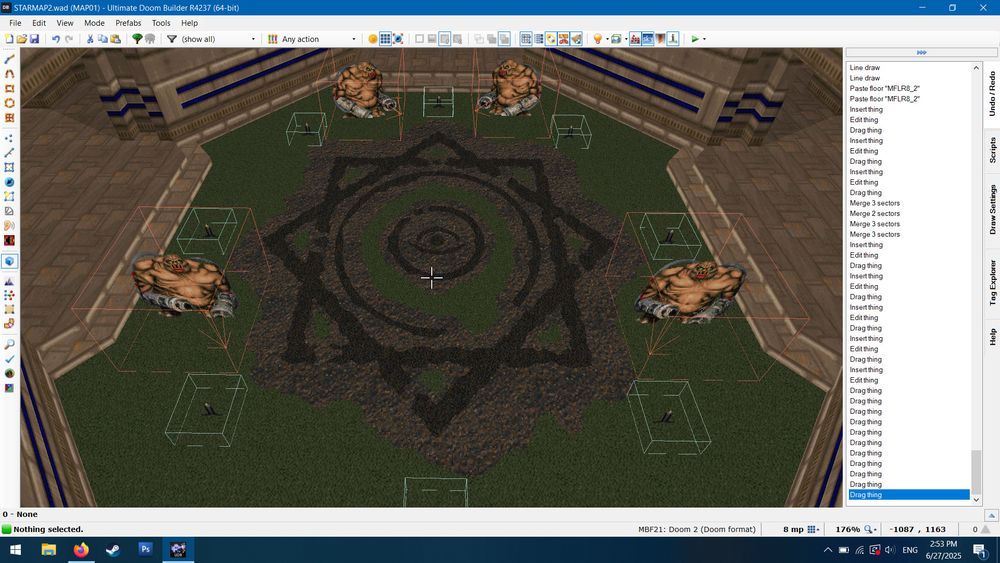Activate Visual mode blue cube icon
This screenshot has width=1000, height=563.
[x=10, y=261]
